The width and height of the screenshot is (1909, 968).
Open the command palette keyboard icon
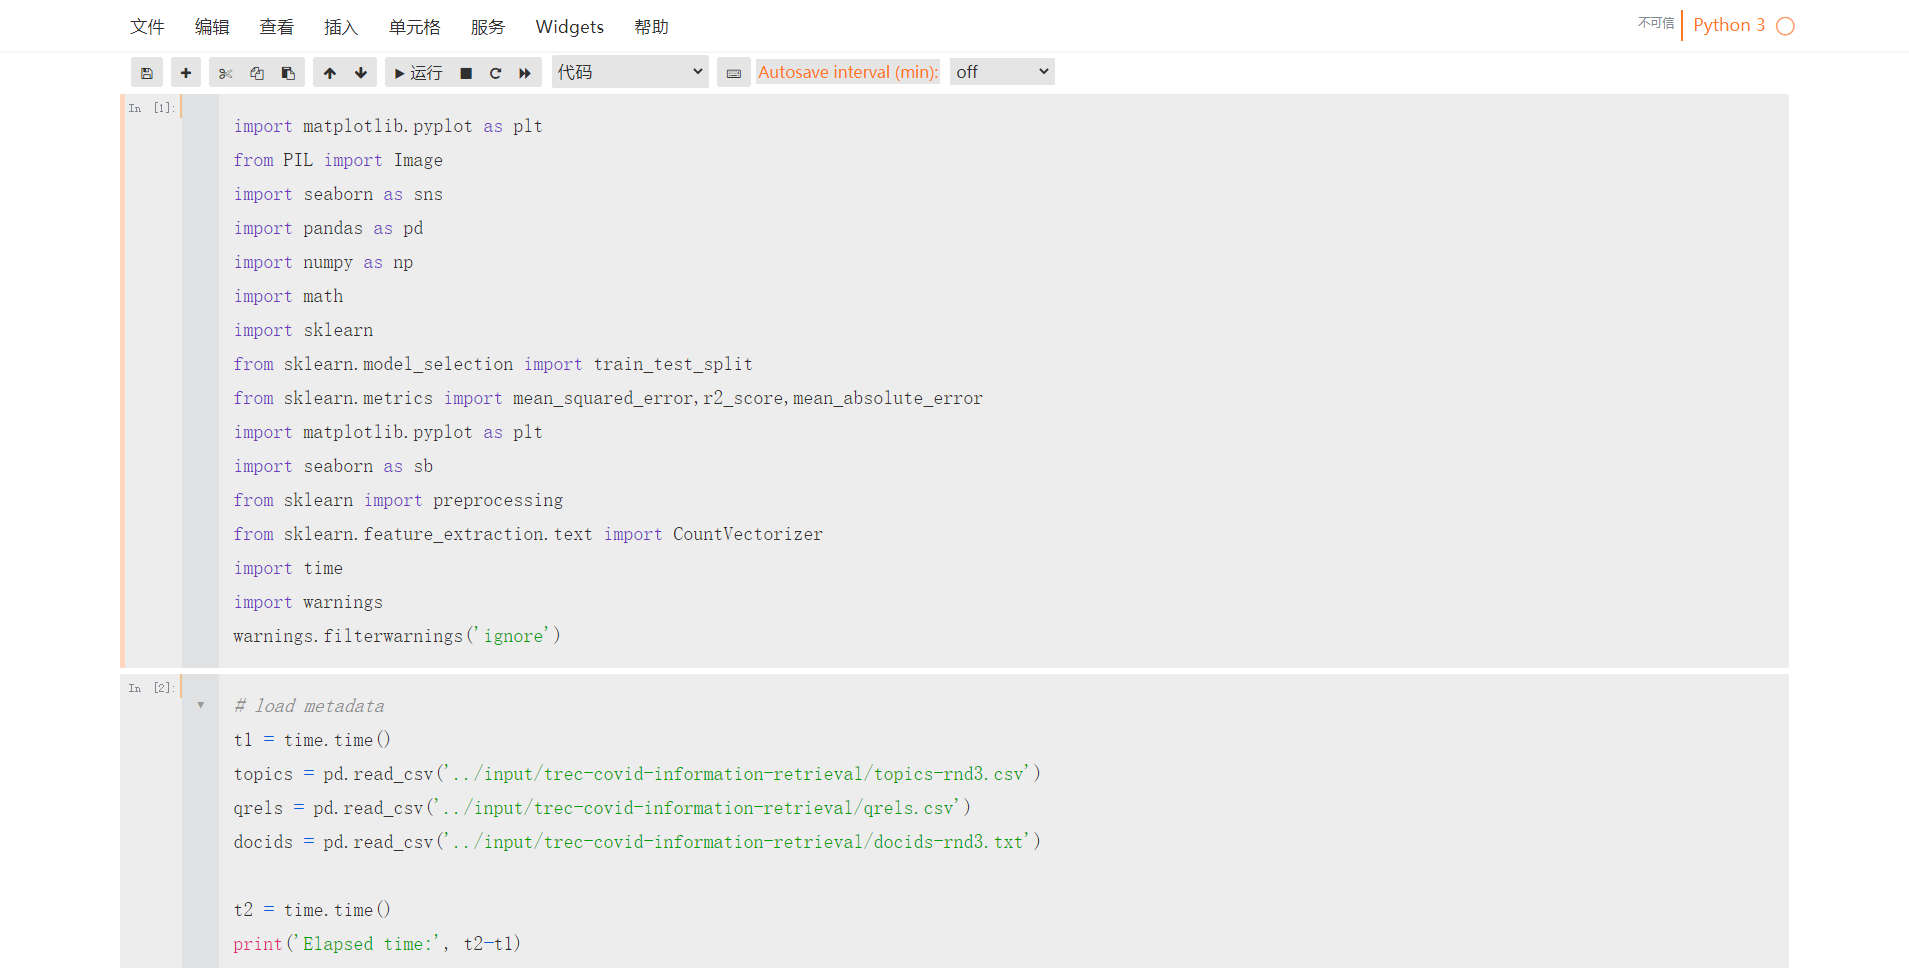tap(733, 72)
